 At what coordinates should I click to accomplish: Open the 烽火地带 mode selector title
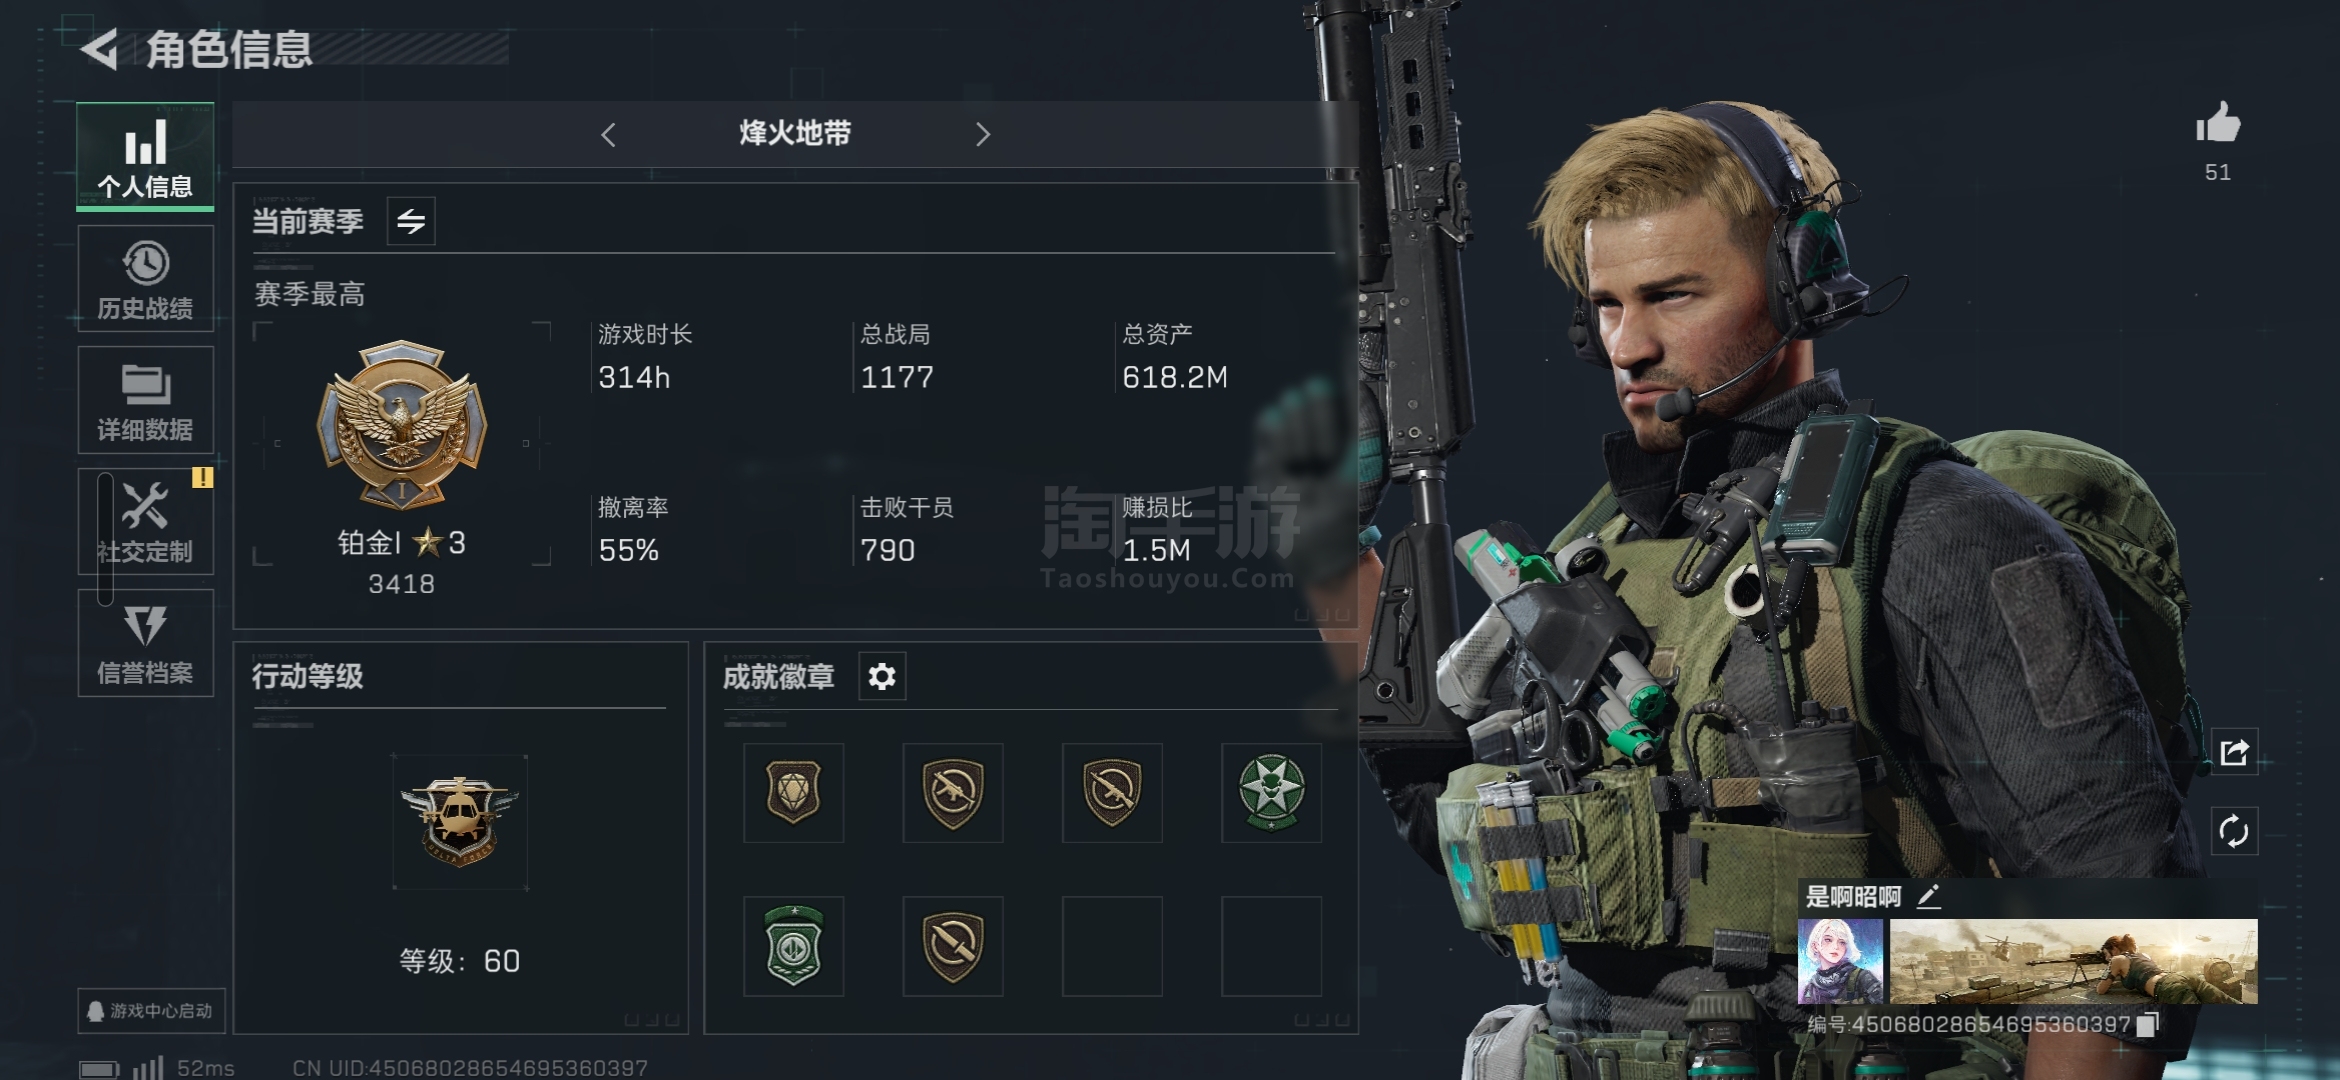pos(795,133)
